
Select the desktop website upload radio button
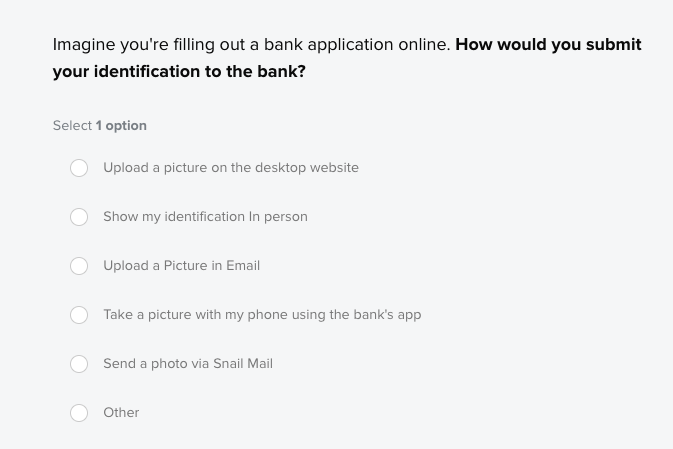(x=79, y=168)
